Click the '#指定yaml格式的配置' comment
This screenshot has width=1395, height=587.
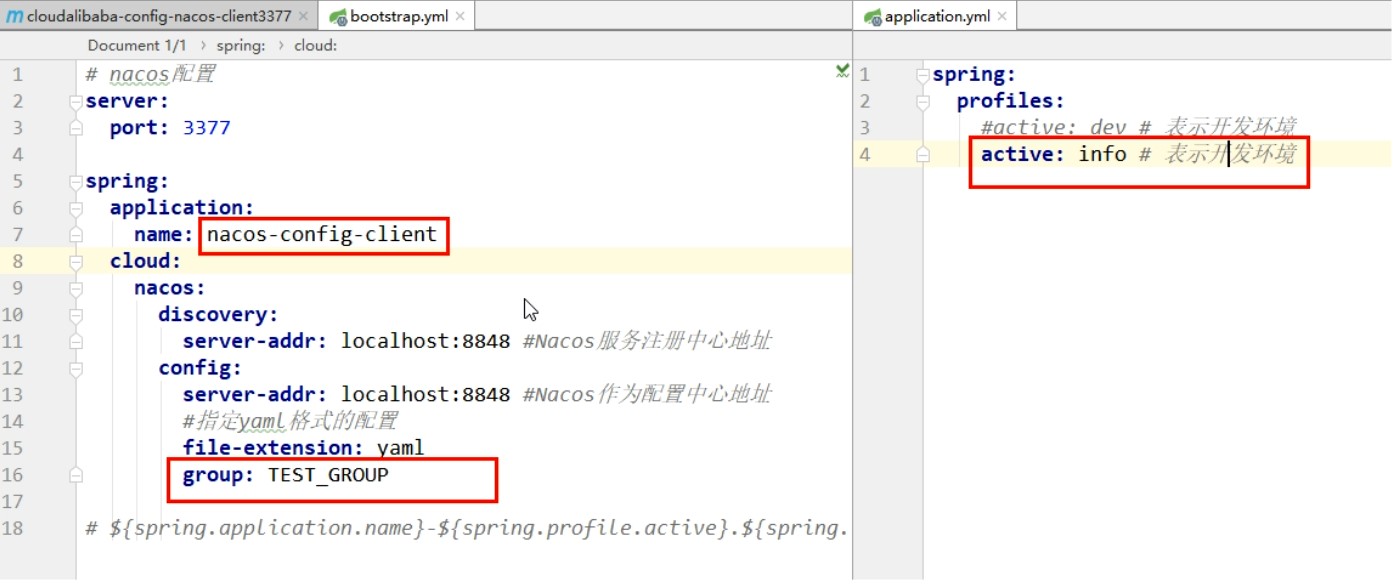click(290, 421)
